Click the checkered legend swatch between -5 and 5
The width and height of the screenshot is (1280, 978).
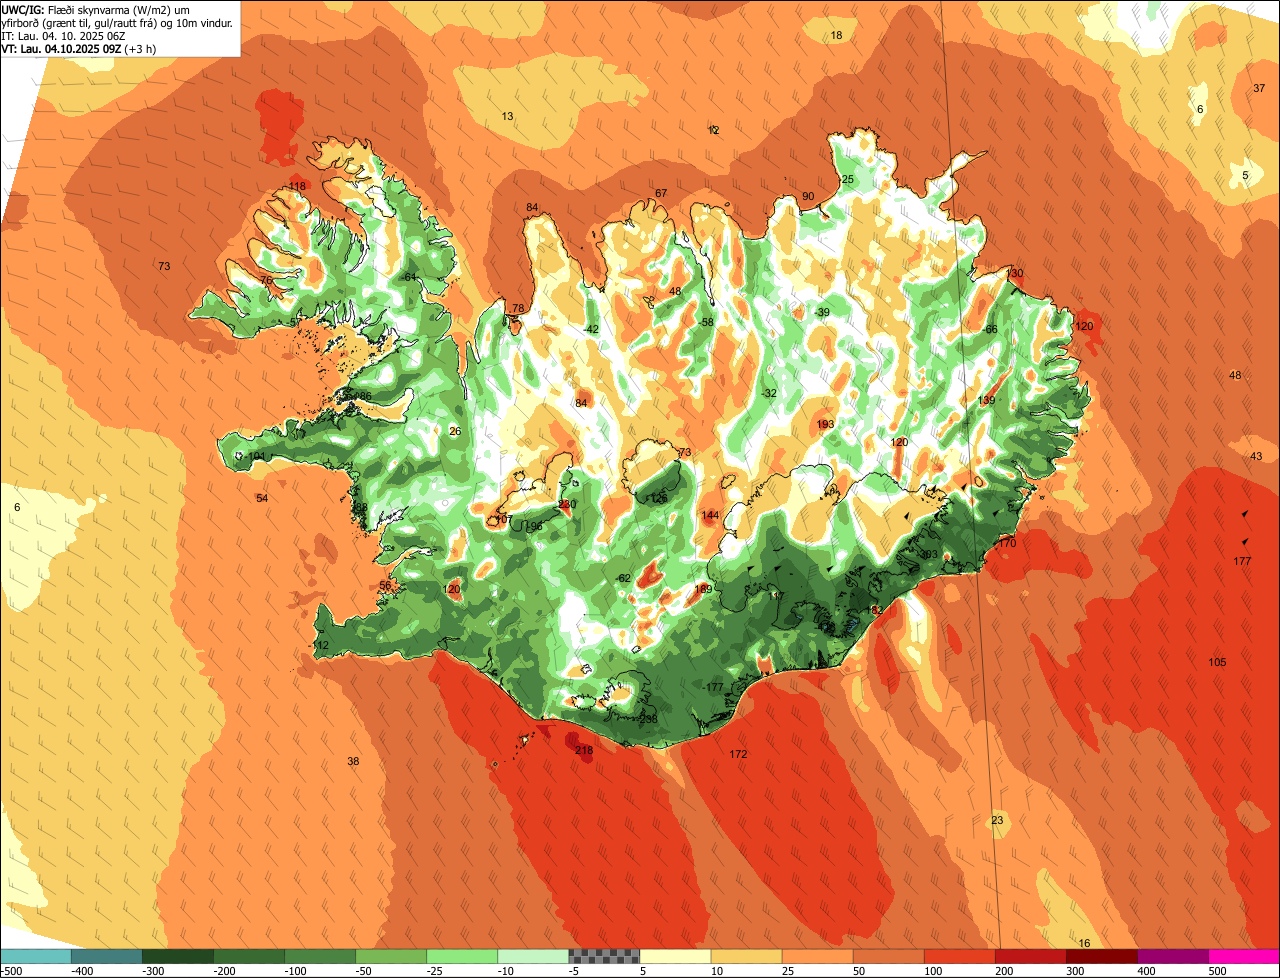pyautogui.click(x=604, y=956)
